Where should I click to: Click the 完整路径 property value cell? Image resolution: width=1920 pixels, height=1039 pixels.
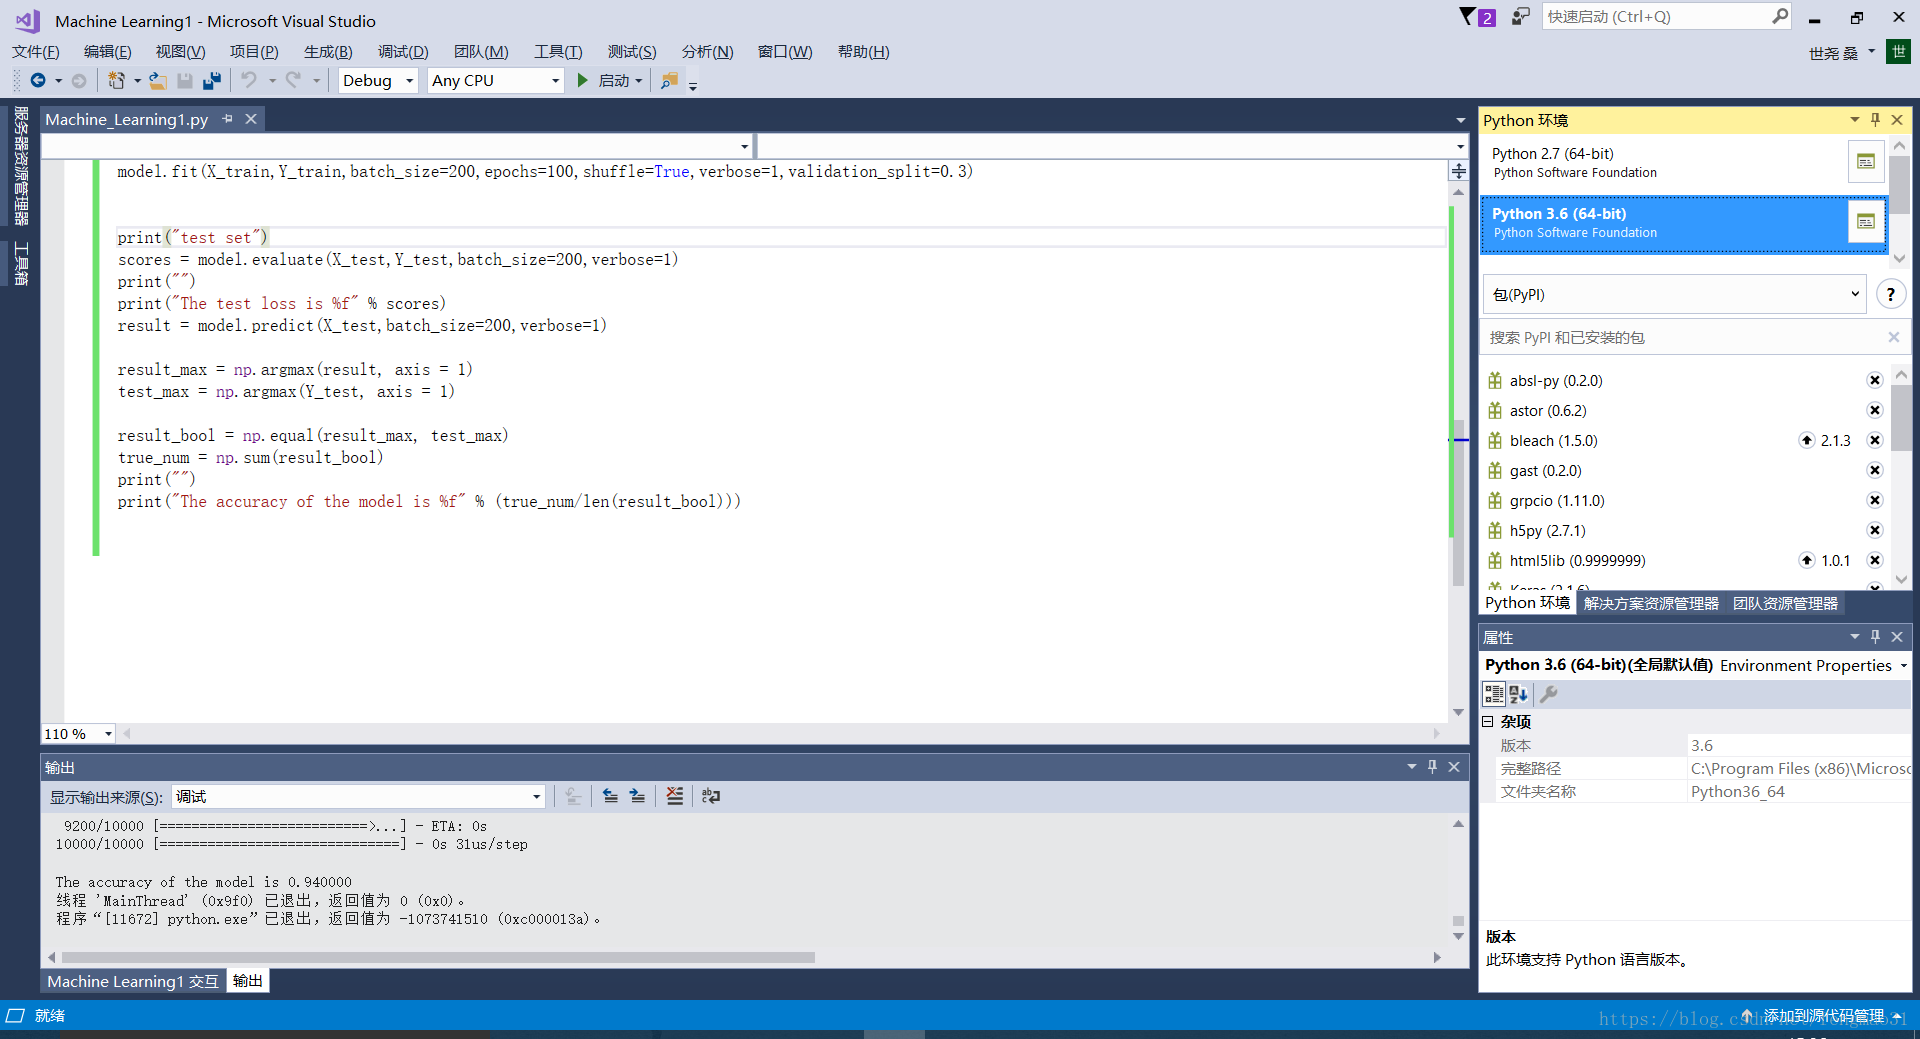tap(1800, 768)
